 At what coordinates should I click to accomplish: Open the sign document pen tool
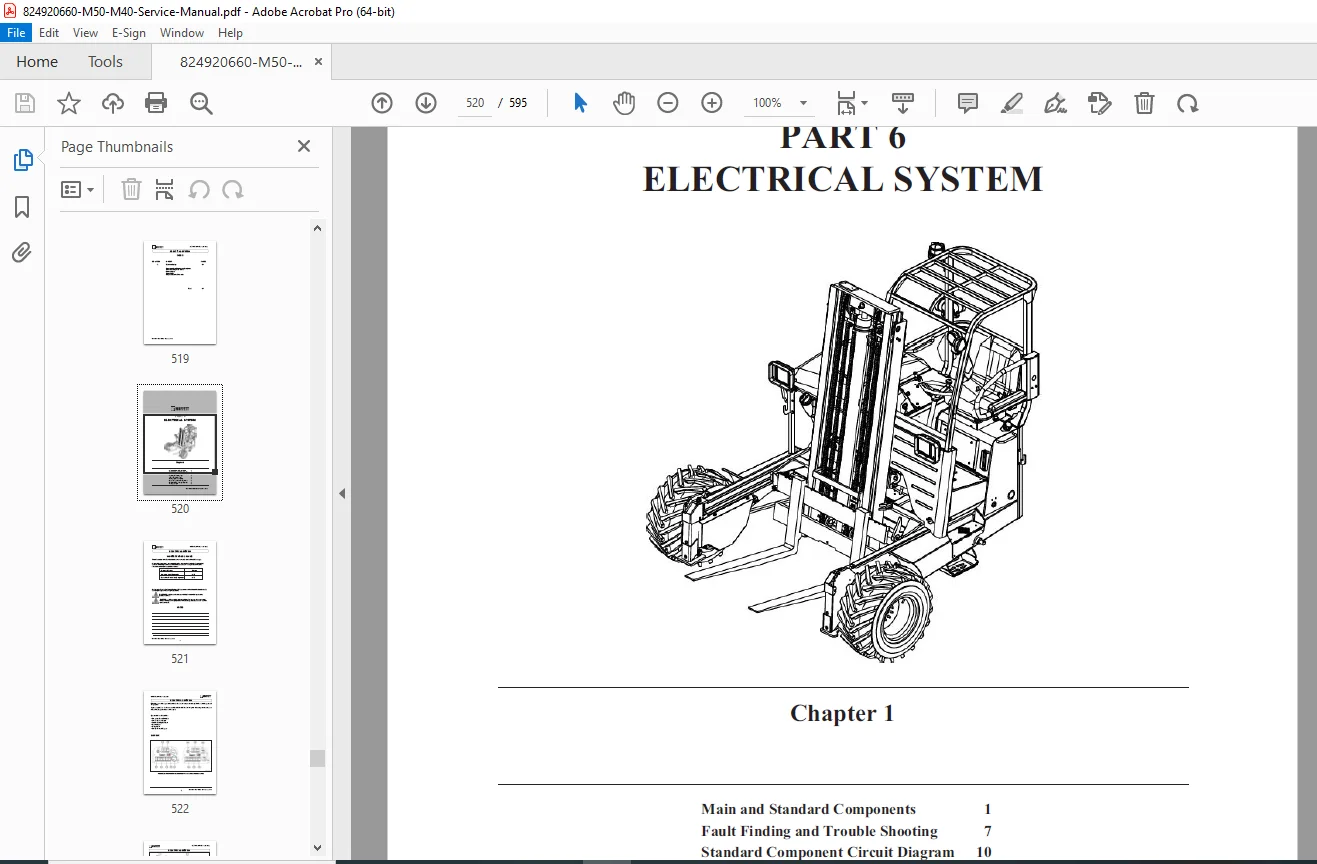[x=1055, y=103]
